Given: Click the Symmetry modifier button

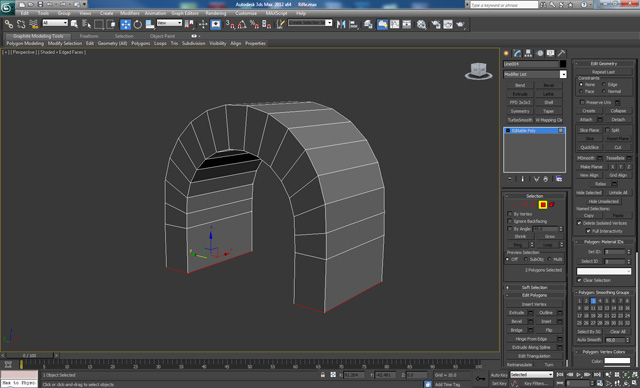Looking at the screenshot, I should click(520, 111).
